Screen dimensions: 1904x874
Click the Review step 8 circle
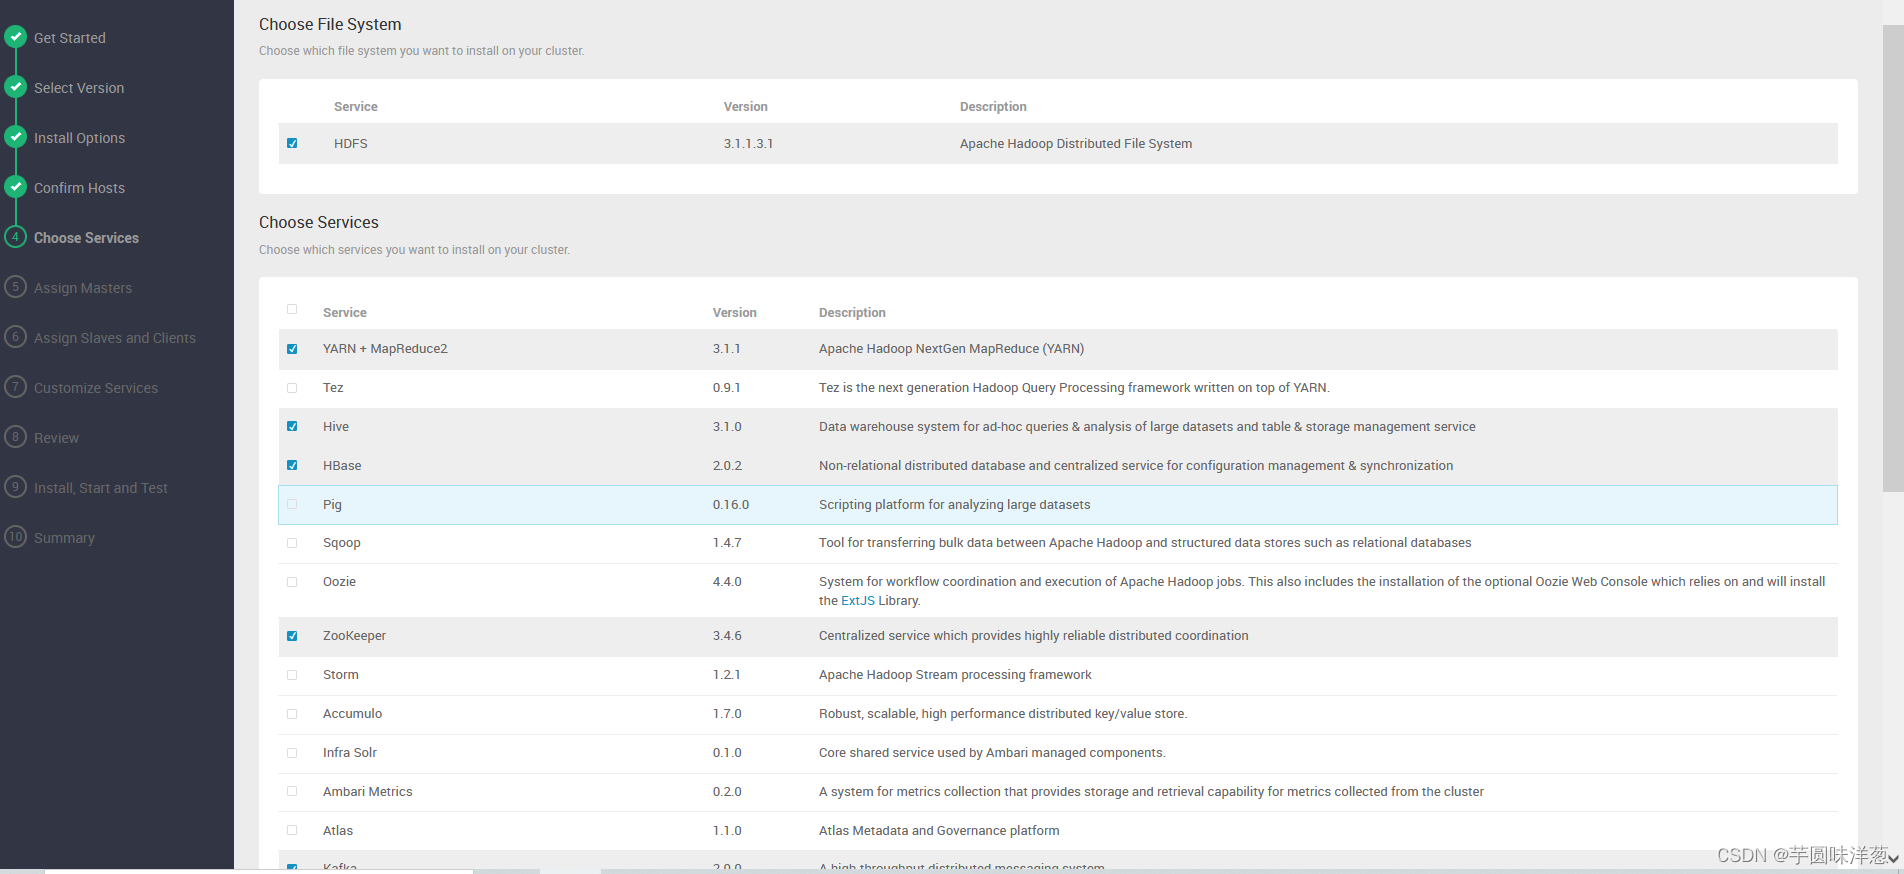(15, 437)
